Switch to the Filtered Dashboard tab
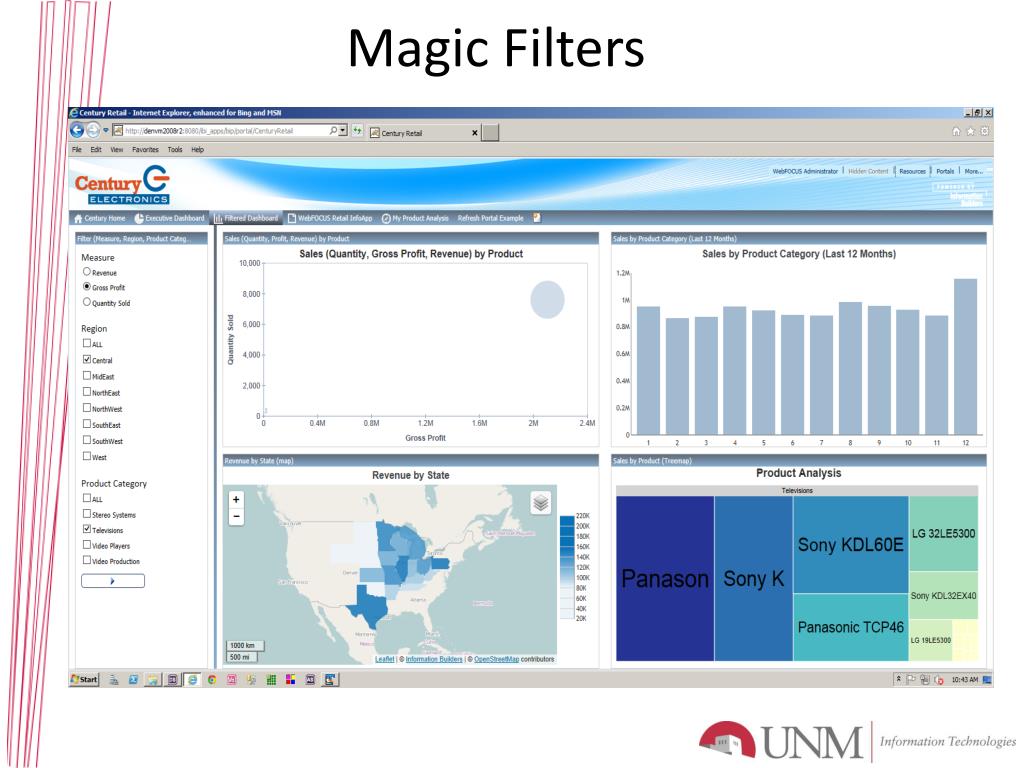 [247, 218]
